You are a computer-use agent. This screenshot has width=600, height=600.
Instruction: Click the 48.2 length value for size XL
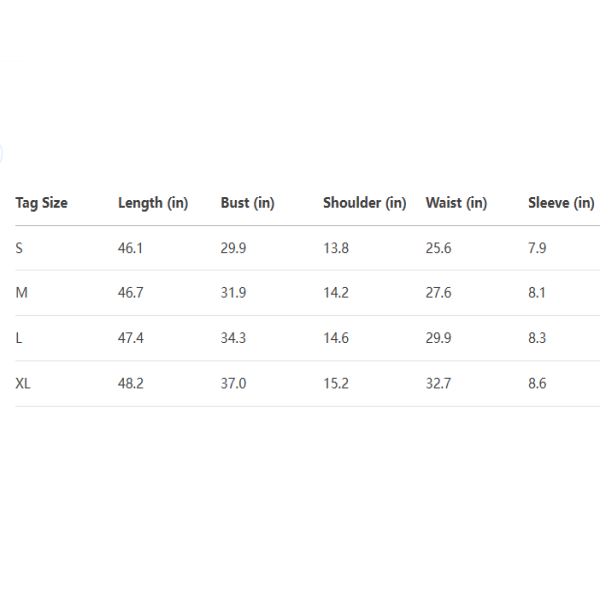tap(131, 383)
